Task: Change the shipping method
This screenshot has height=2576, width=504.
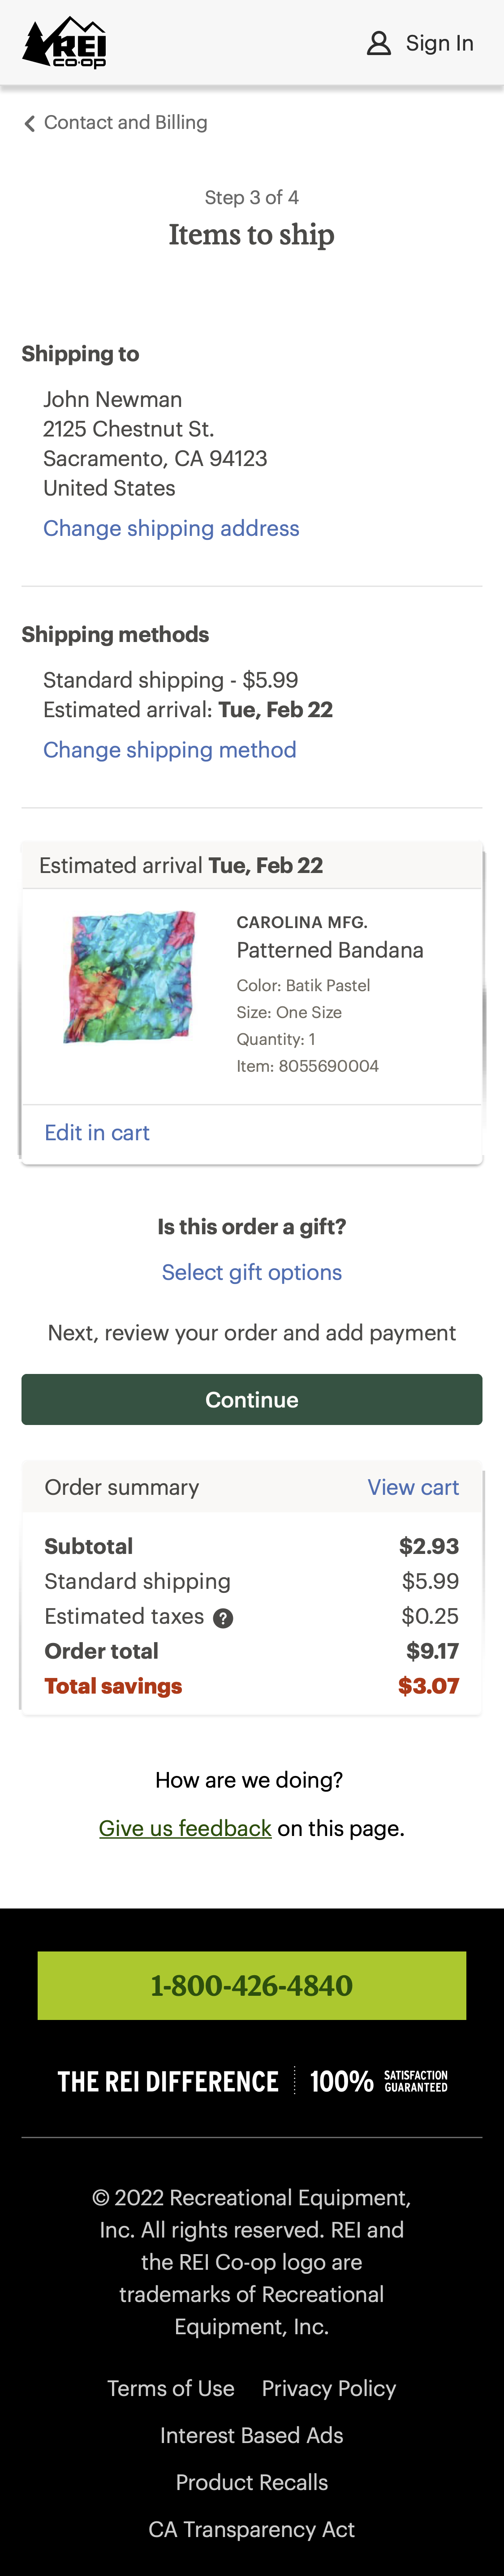Action: (169, 750)
